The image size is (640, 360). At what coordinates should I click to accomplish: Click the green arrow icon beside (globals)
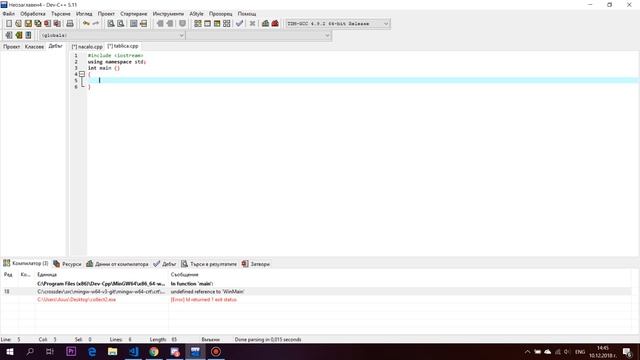click(18, 36)
